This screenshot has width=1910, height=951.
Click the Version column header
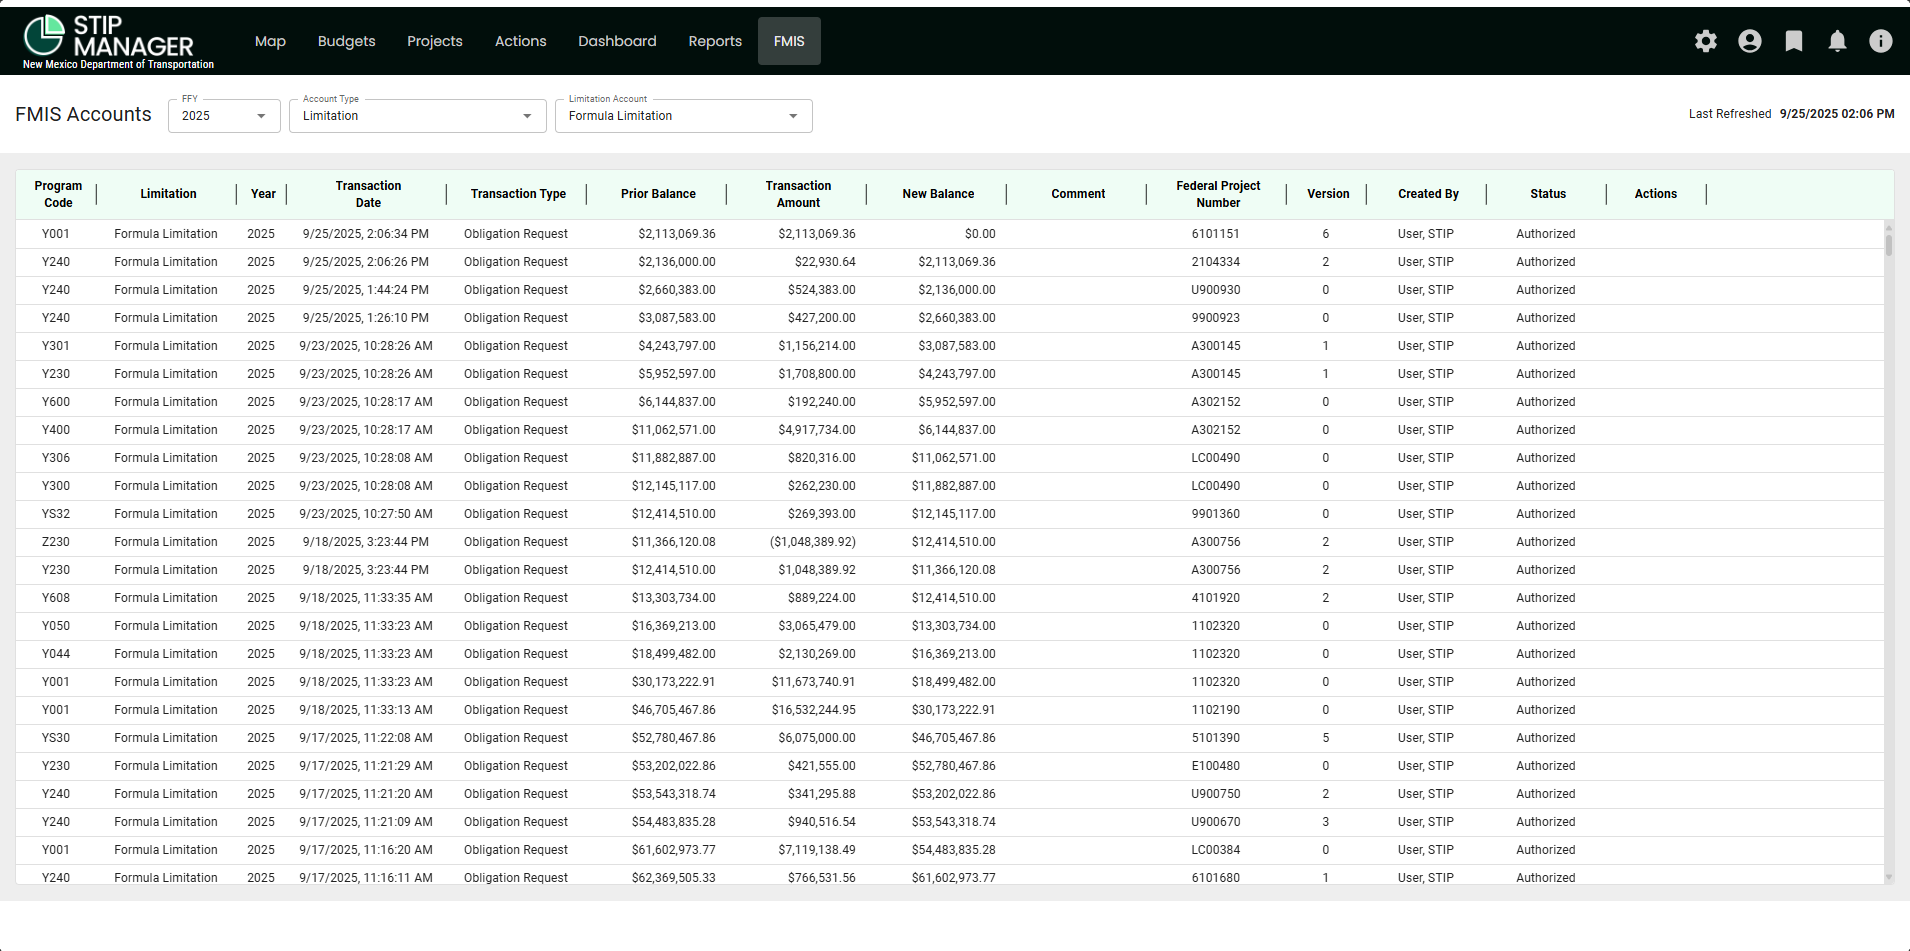(1328, 194)
